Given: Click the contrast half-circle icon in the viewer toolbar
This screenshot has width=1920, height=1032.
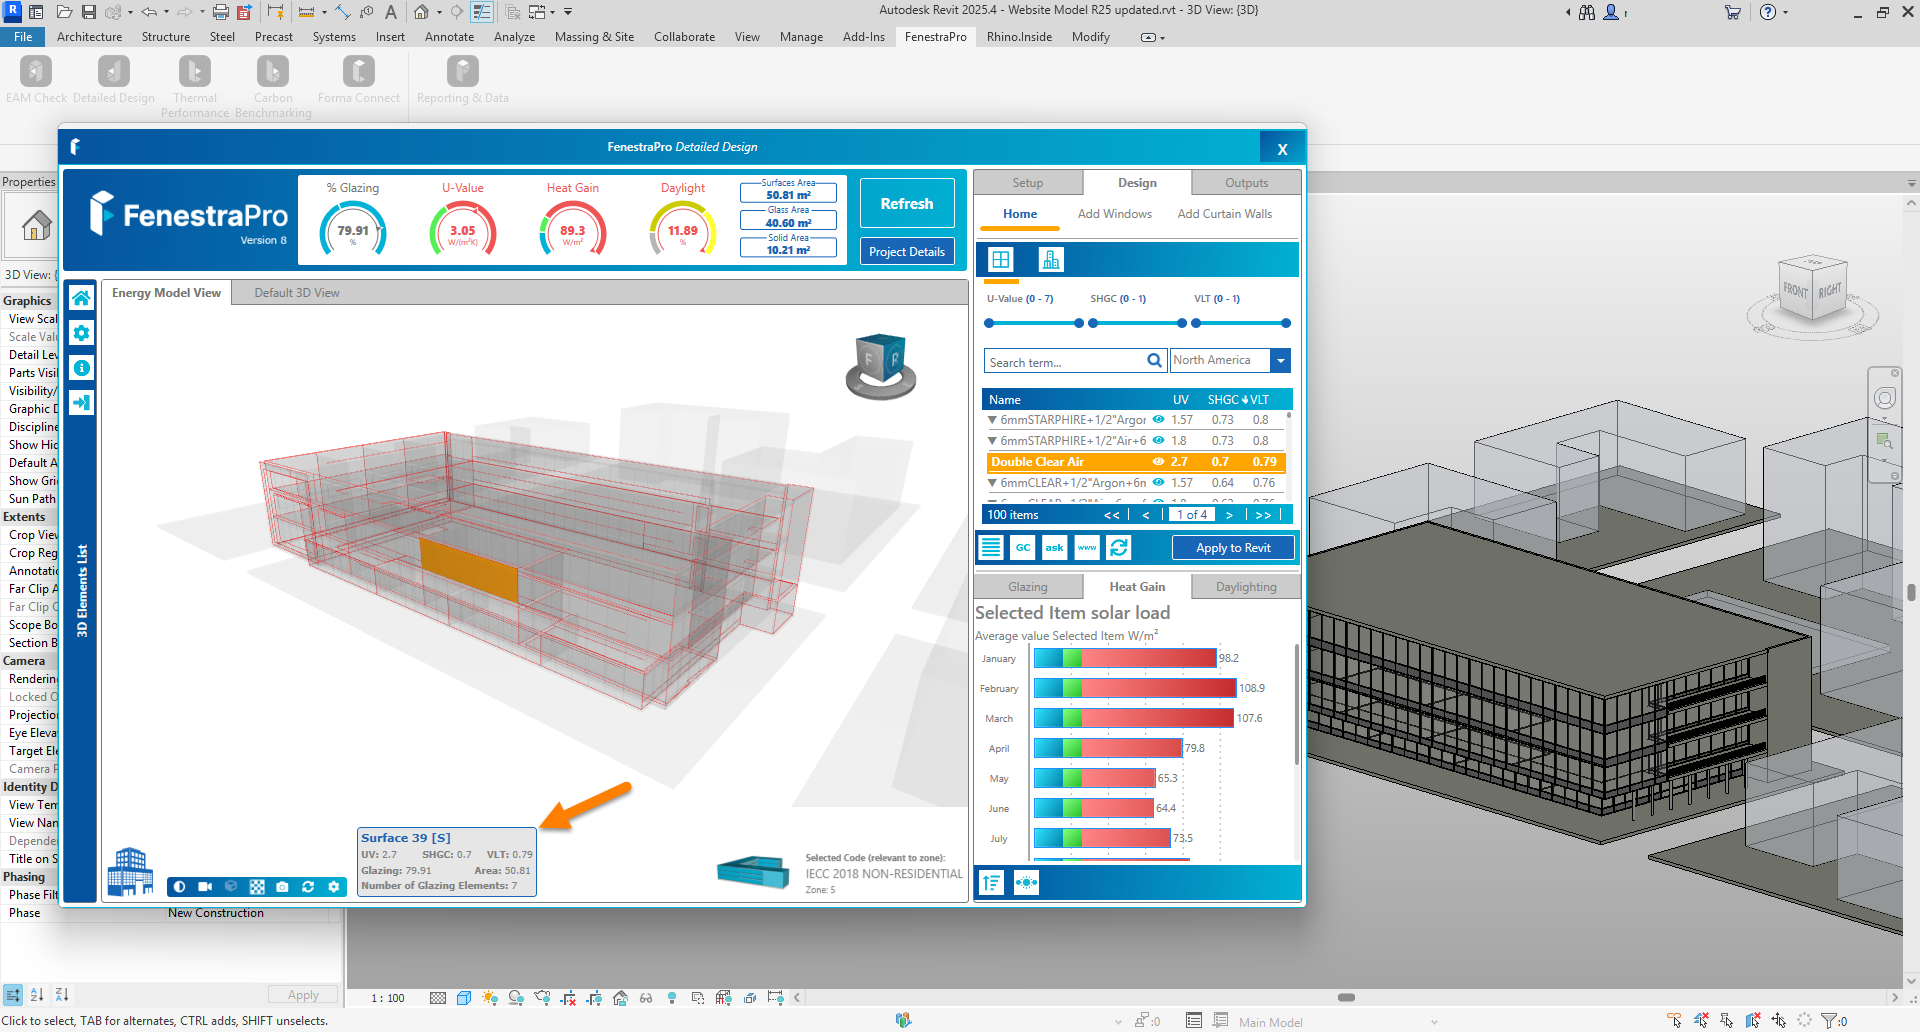Looking at the screenshot, I should click(180, 887).
